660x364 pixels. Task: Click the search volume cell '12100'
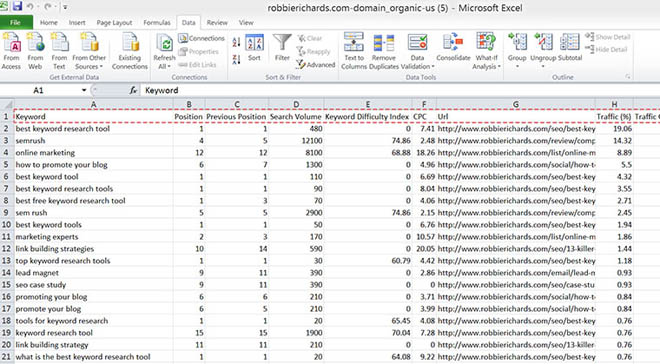296,141
